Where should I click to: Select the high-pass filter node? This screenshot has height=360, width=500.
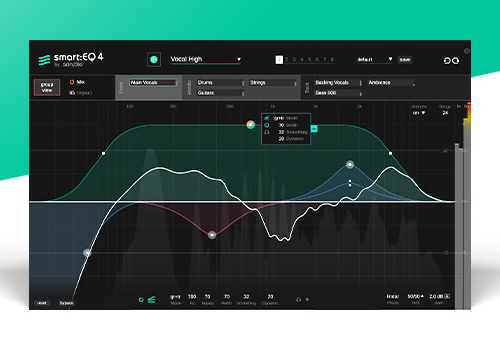pos(87,253)
